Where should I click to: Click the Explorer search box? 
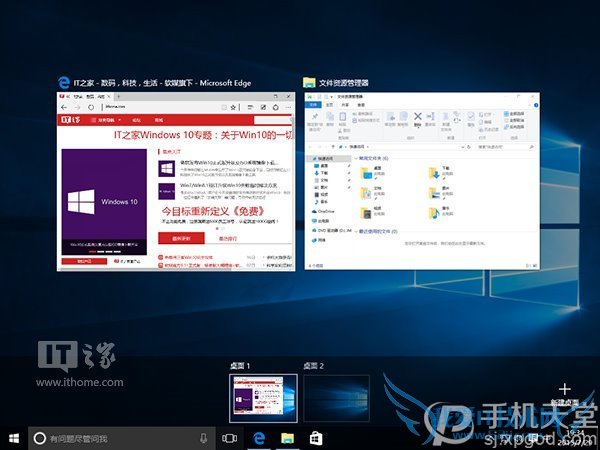click(505, 147)
